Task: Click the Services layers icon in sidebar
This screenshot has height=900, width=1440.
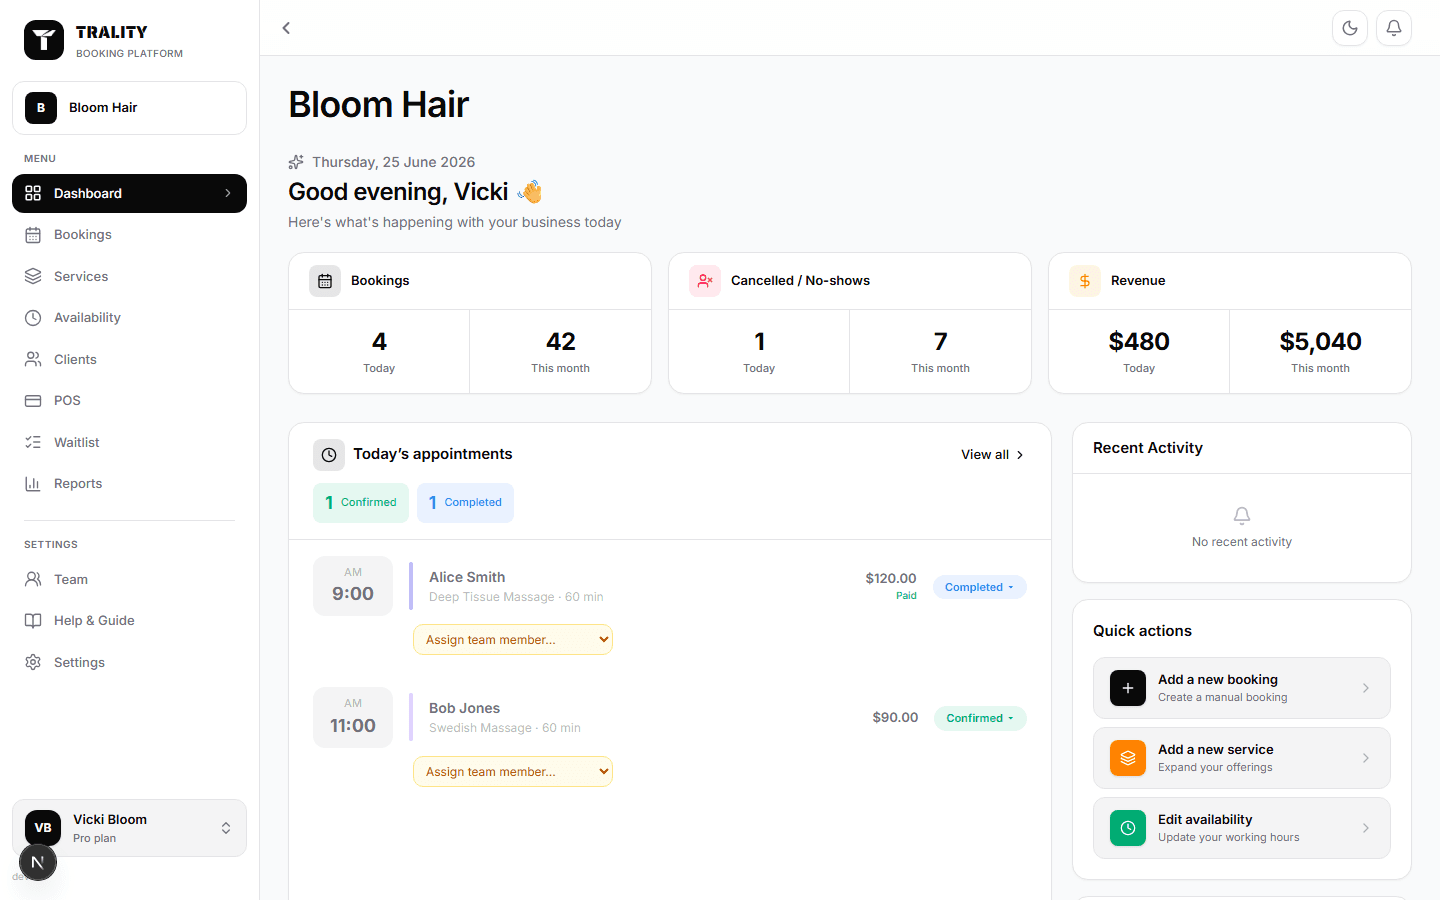Action: click(33, 276)
